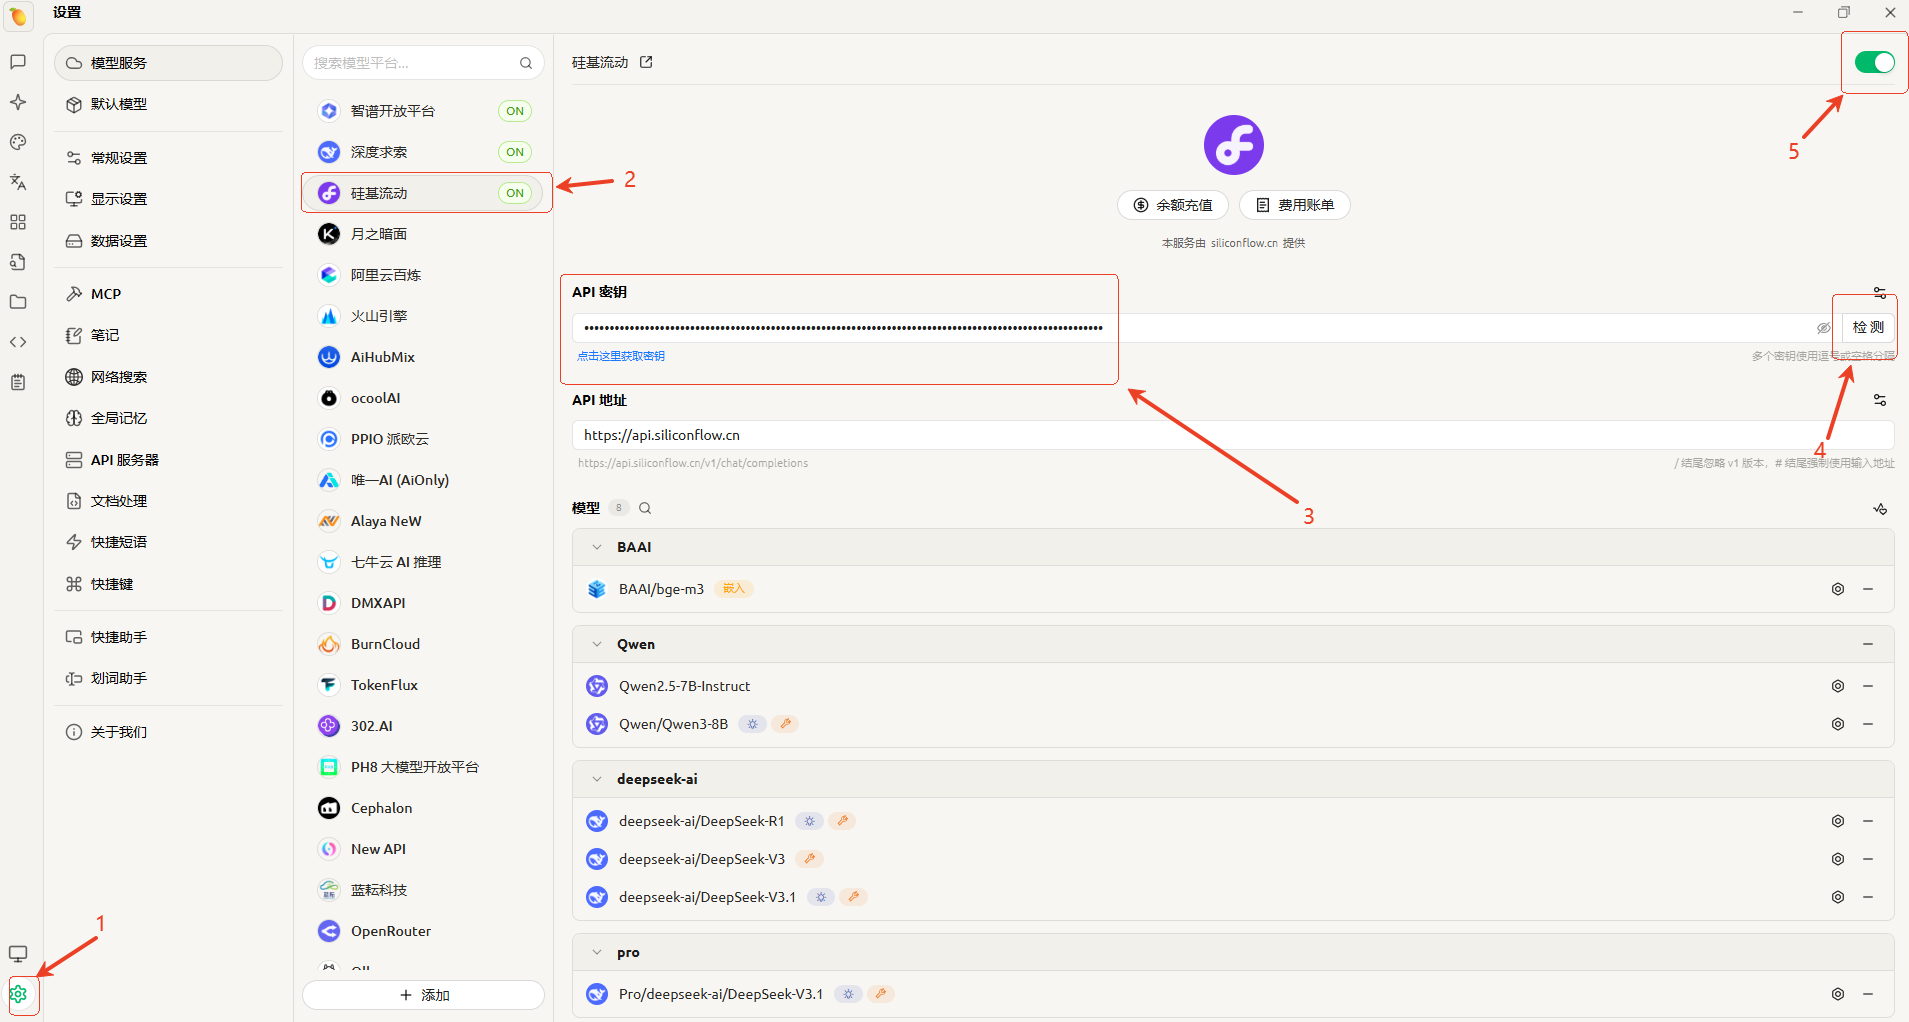1909x1022 pixels.
Task: Click the 检测 button to check API key
Action: [x=1867, y=327]
